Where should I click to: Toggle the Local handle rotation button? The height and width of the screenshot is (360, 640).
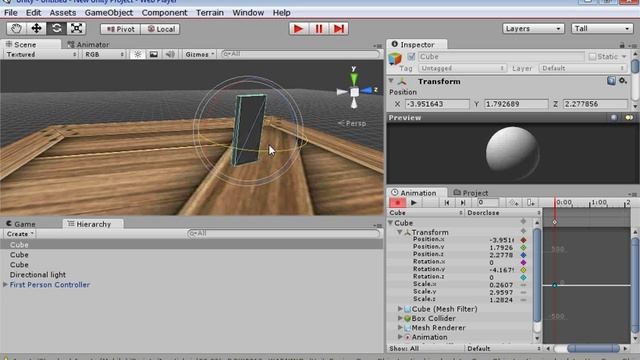(160, 29)
